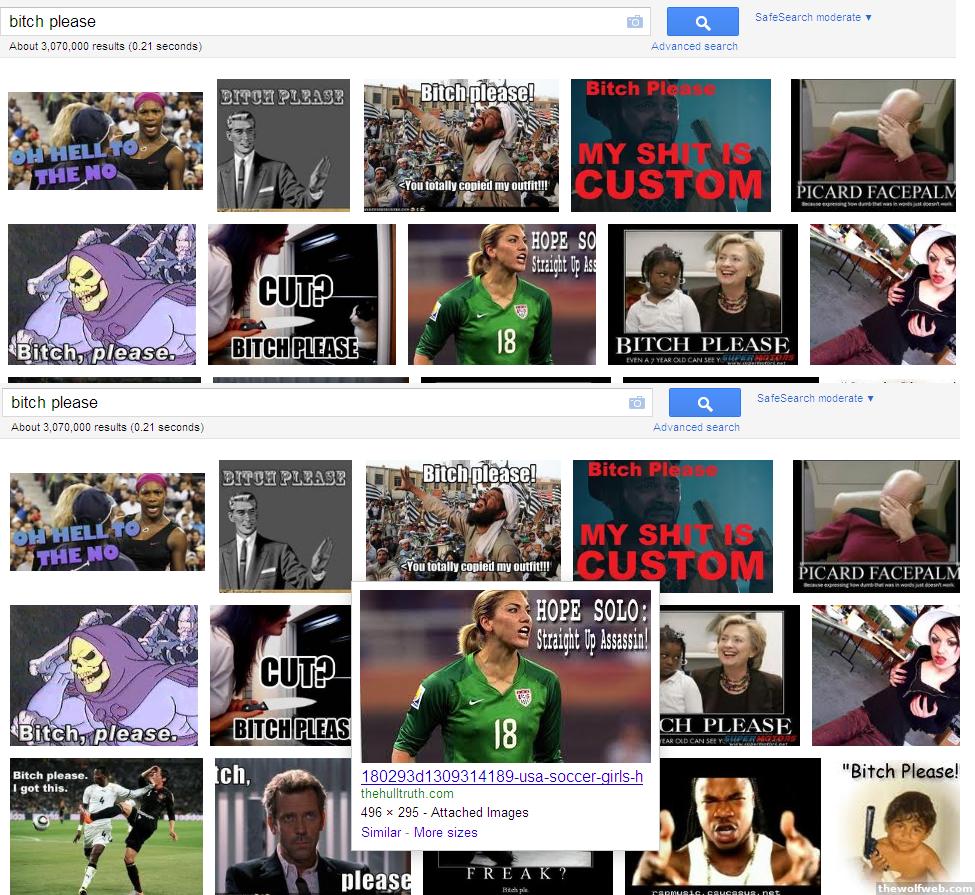Open the upper 'My Shit Is Custom' thumbnail
The width and height of the screenshot is (975, 895).
tap(670, 145)
